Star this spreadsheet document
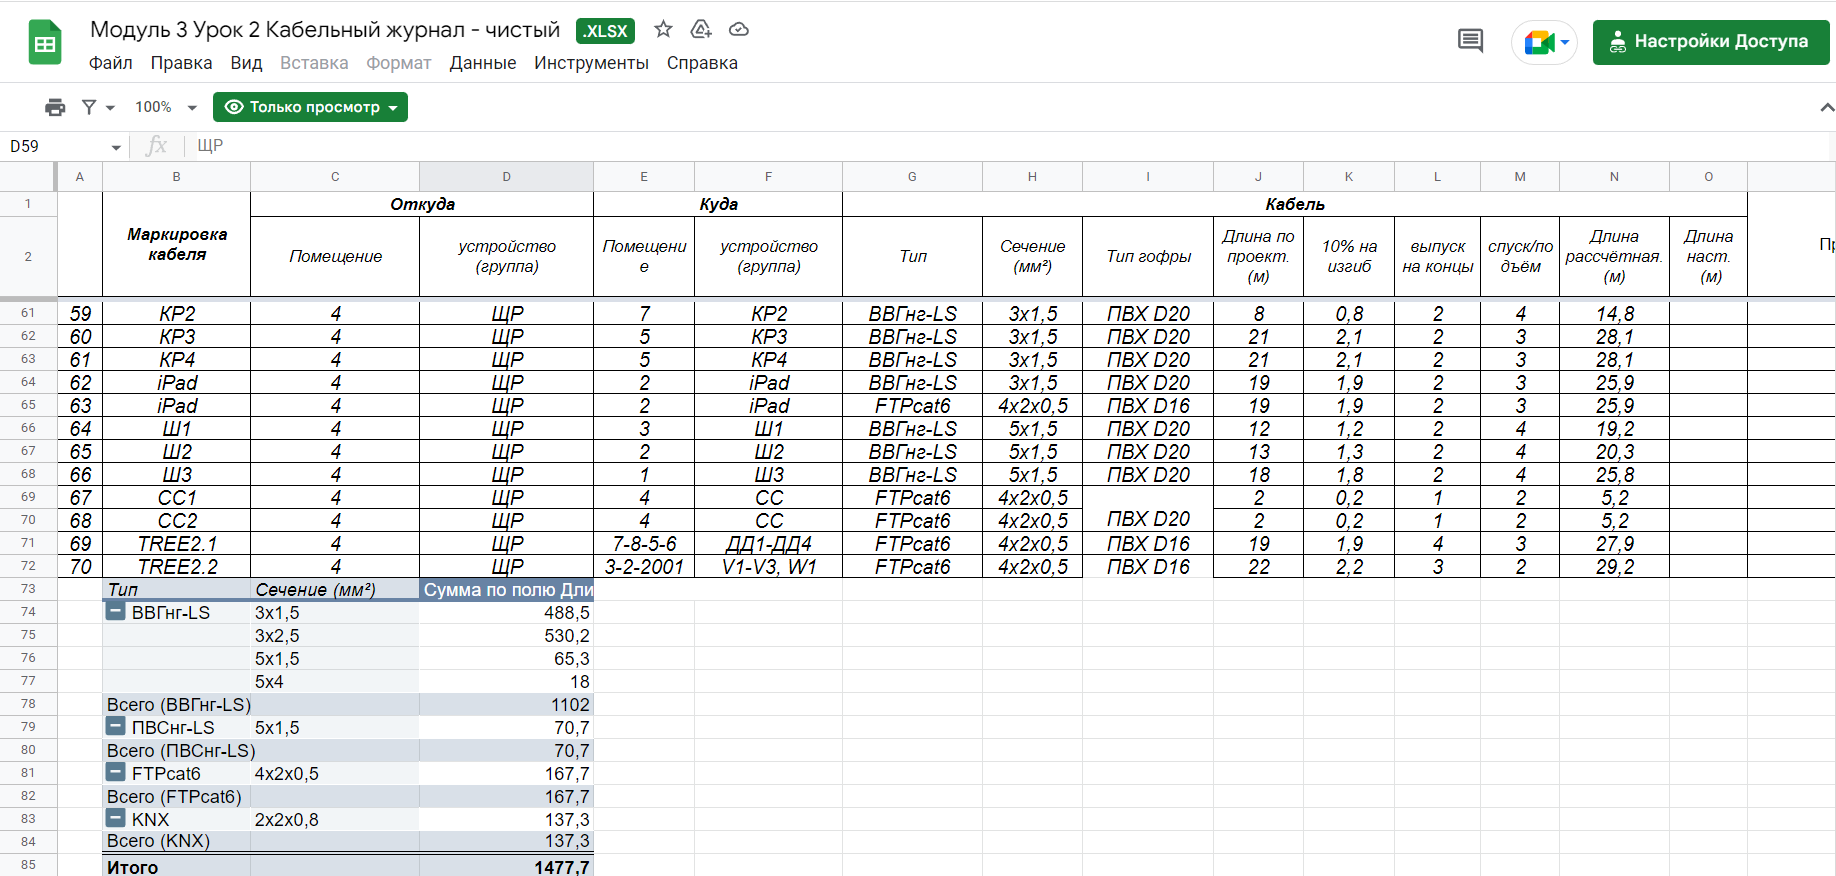The image size is (1836, 876). click(663, 30)
